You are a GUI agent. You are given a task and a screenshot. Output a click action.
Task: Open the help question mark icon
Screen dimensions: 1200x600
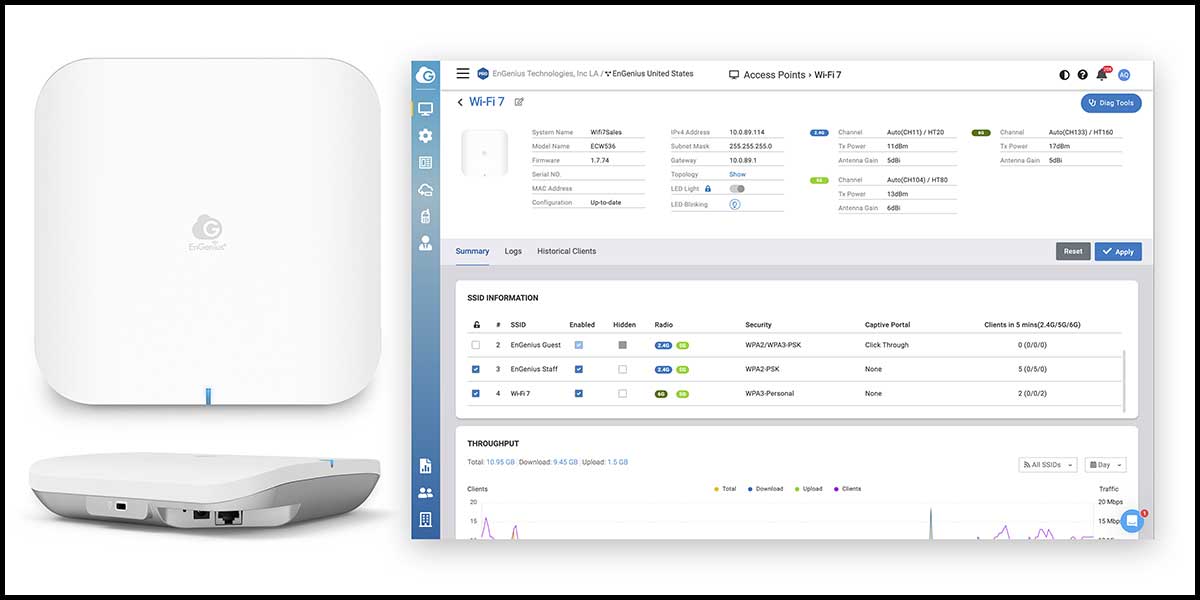click(x=1082, y=75)
